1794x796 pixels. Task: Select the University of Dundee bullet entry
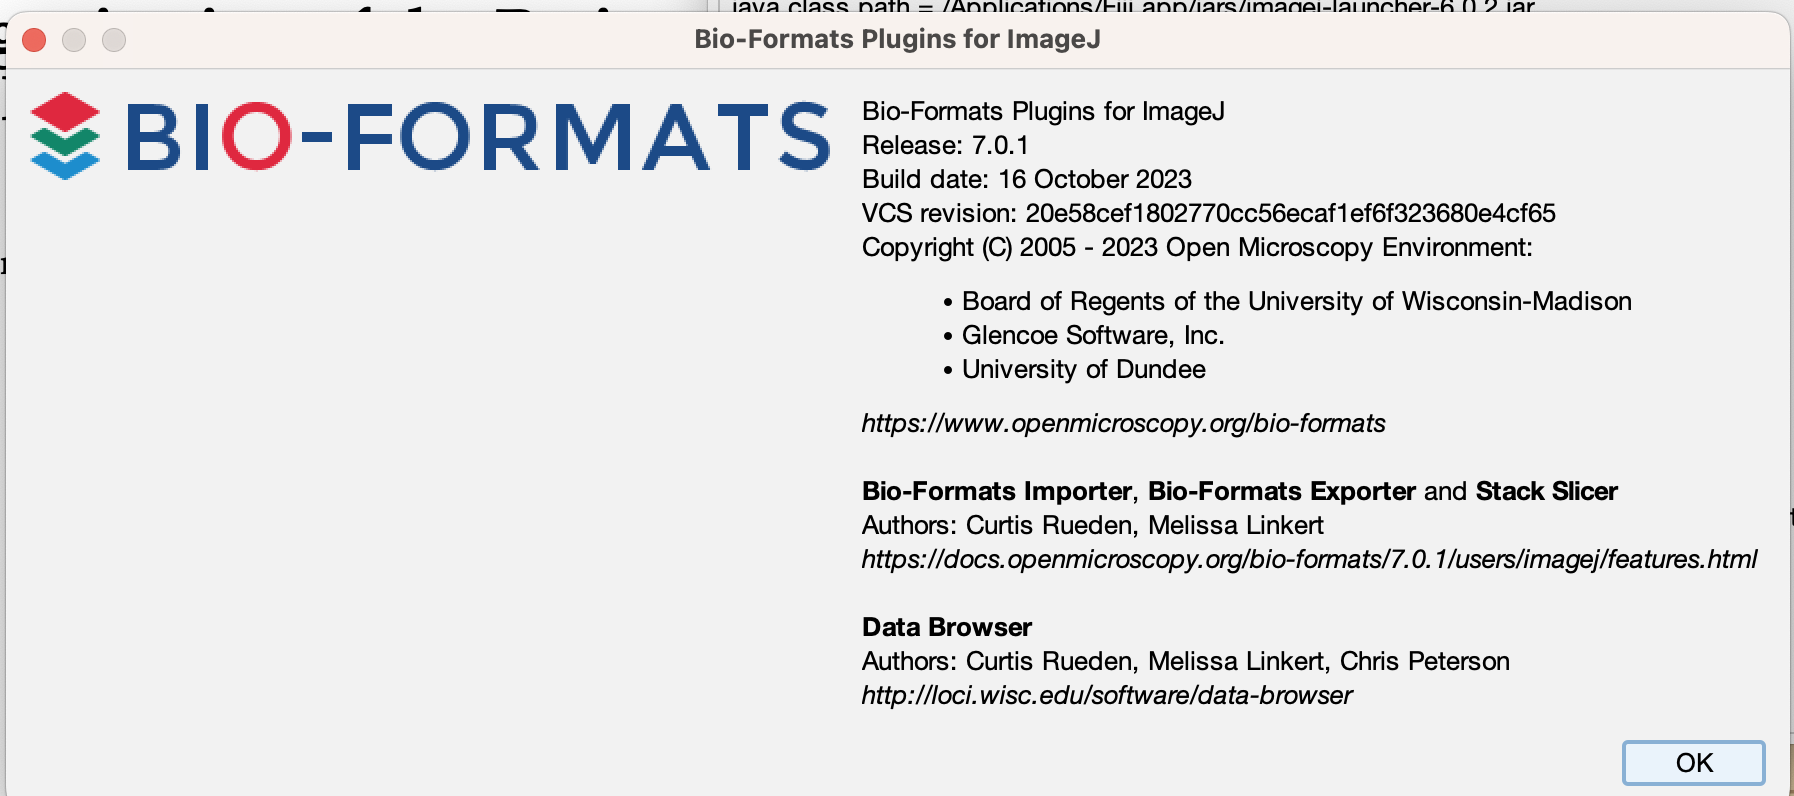tap(1082, 369)
